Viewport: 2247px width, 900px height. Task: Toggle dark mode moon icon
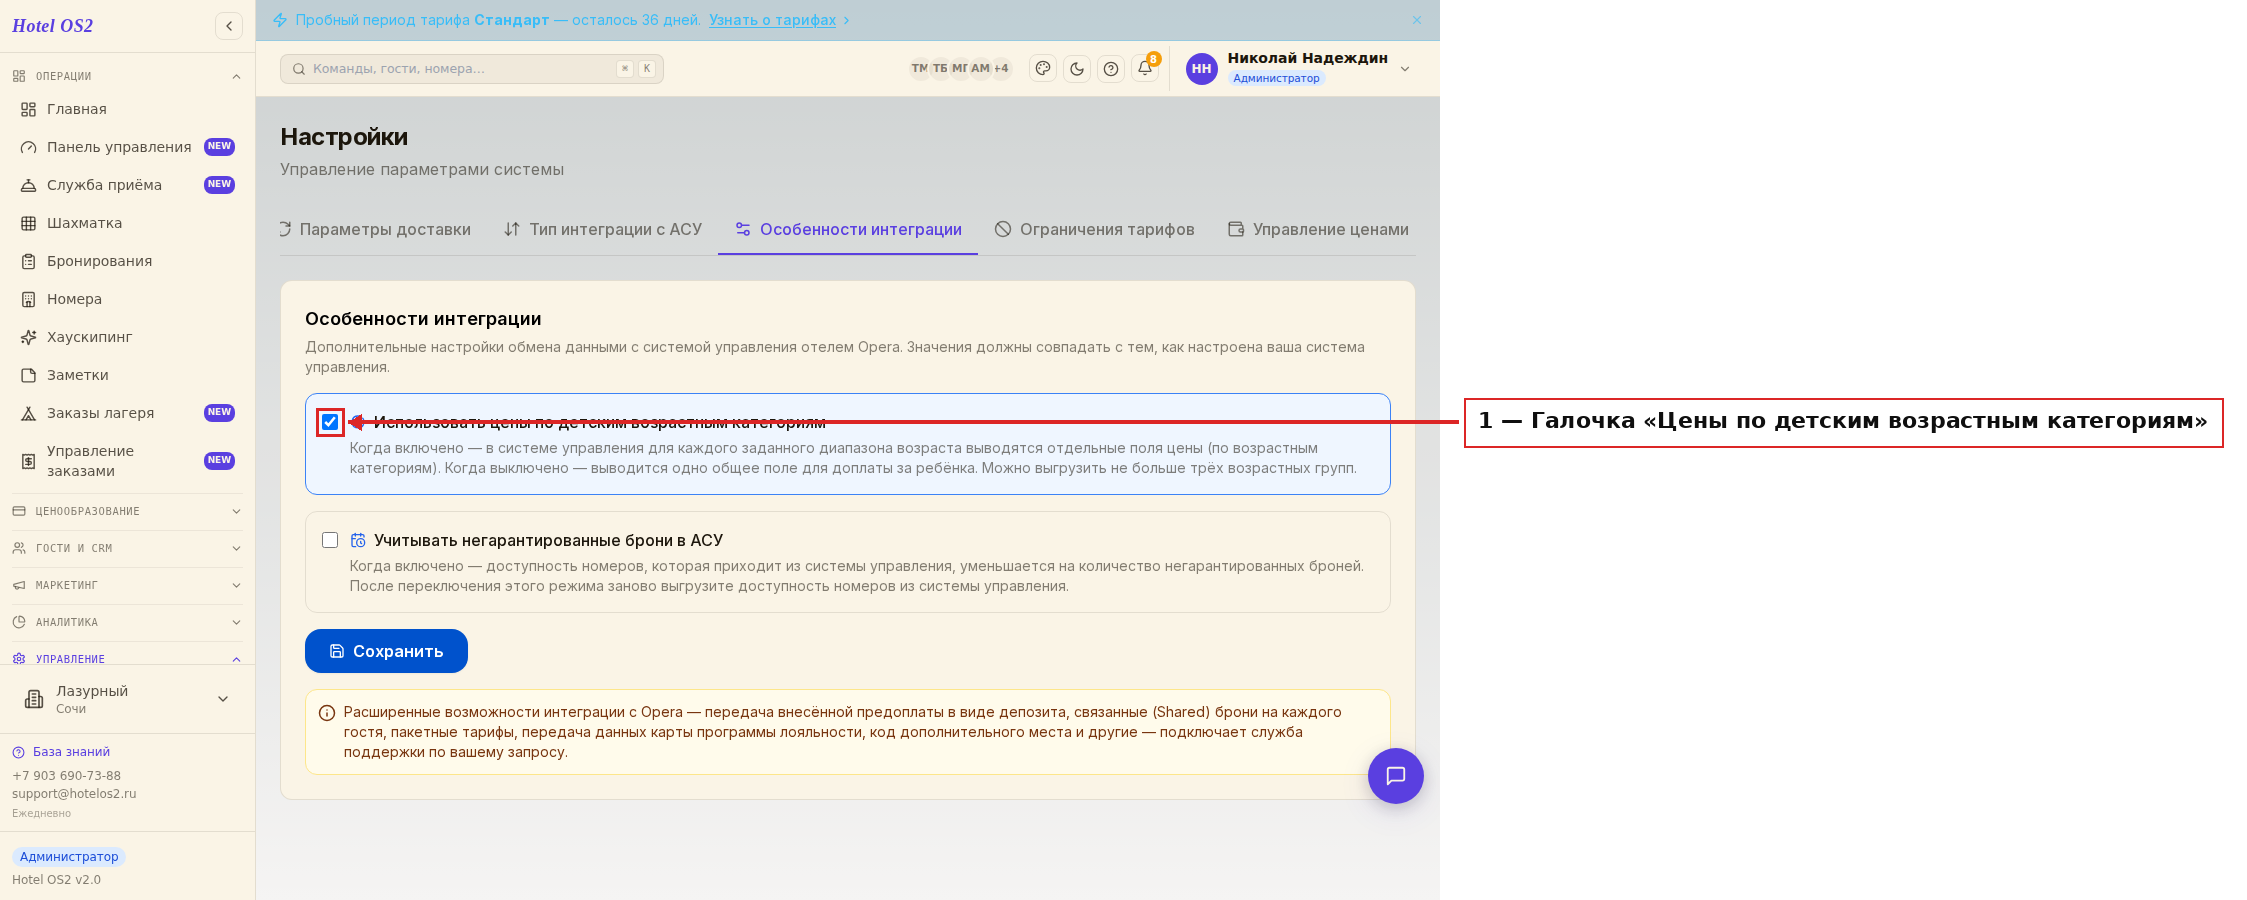pyautogui.click(x=1077, y=69)
